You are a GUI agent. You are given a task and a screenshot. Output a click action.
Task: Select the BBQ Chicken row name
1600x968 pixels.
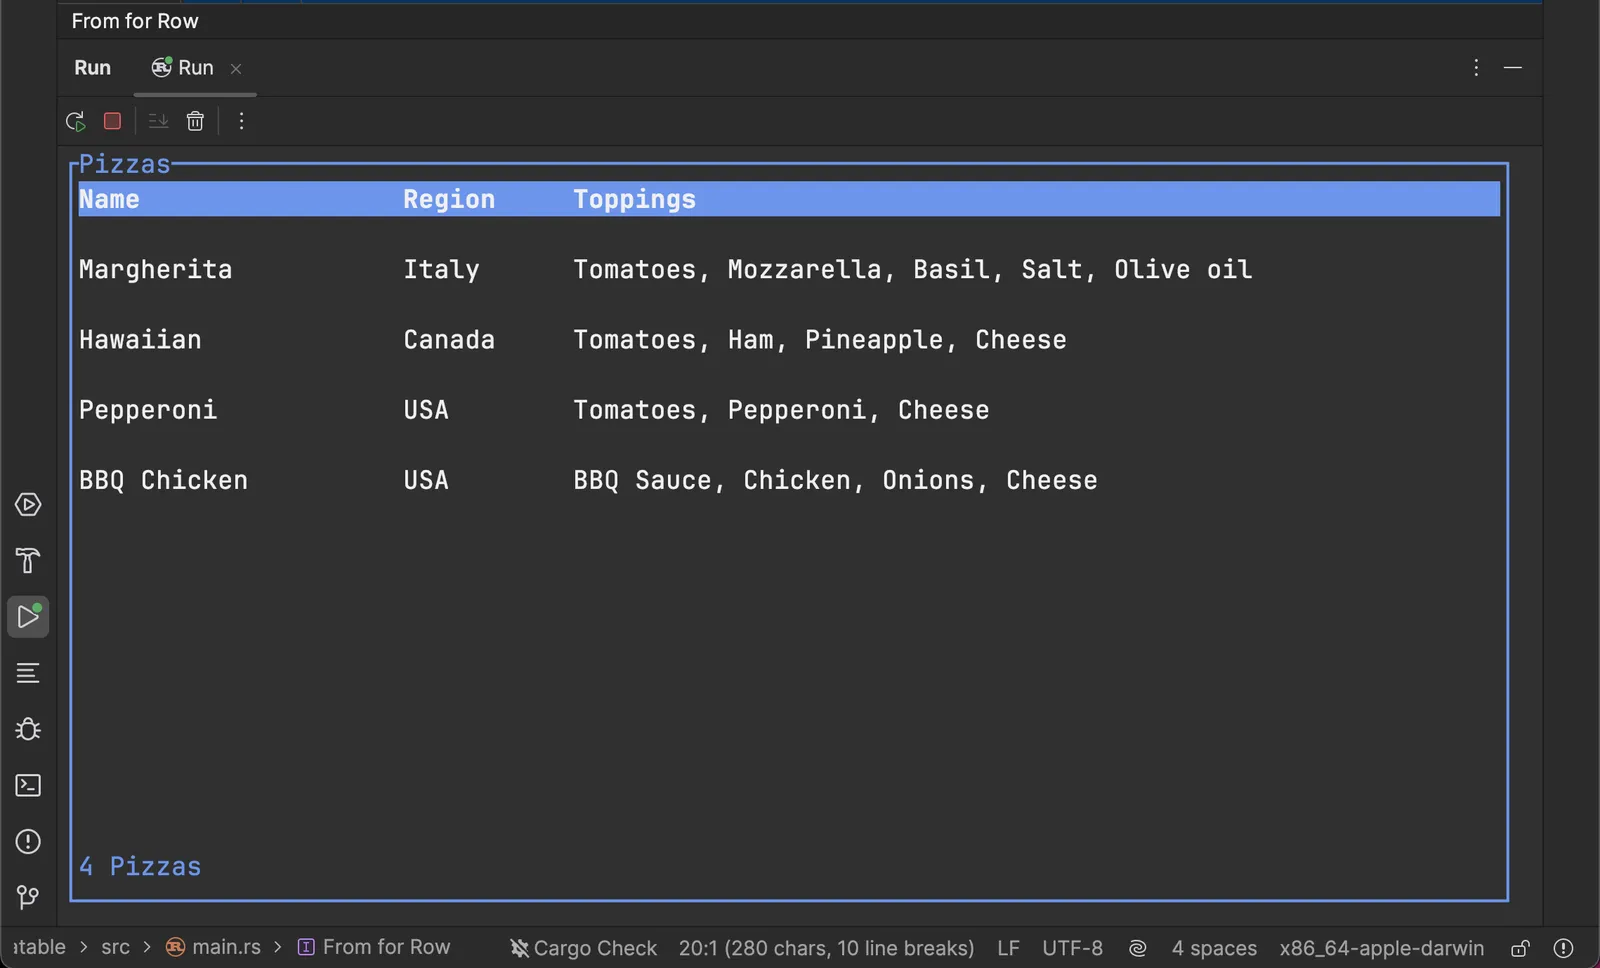pos(163,480)
